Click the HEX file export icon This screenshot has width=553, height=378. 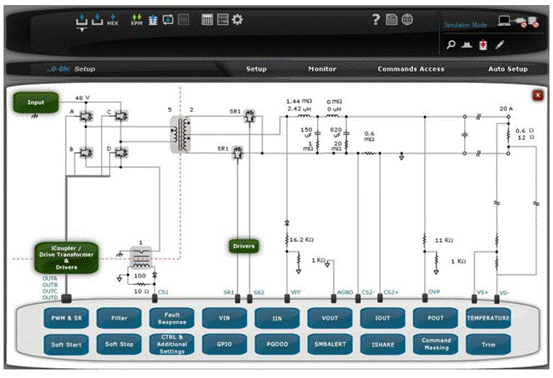pos(113,20)
